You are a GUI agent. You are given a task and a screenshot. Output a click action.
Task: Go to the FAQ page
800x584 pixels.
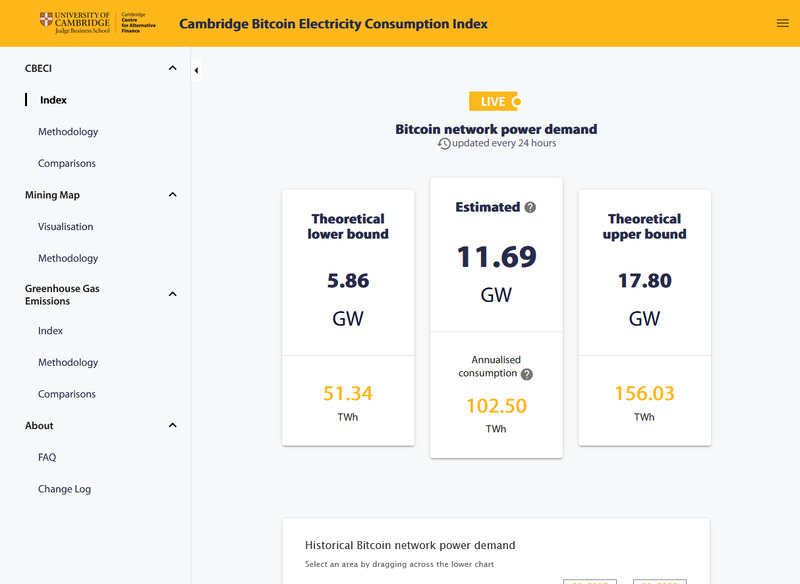tap(47, 457)
